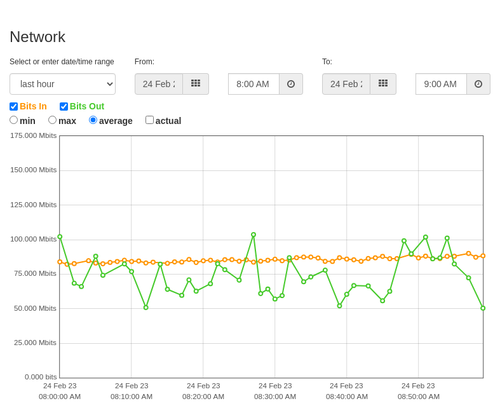Toggle the Bits In checkbox
This screenshot has height=403, width=500.
tap(14, 106)
